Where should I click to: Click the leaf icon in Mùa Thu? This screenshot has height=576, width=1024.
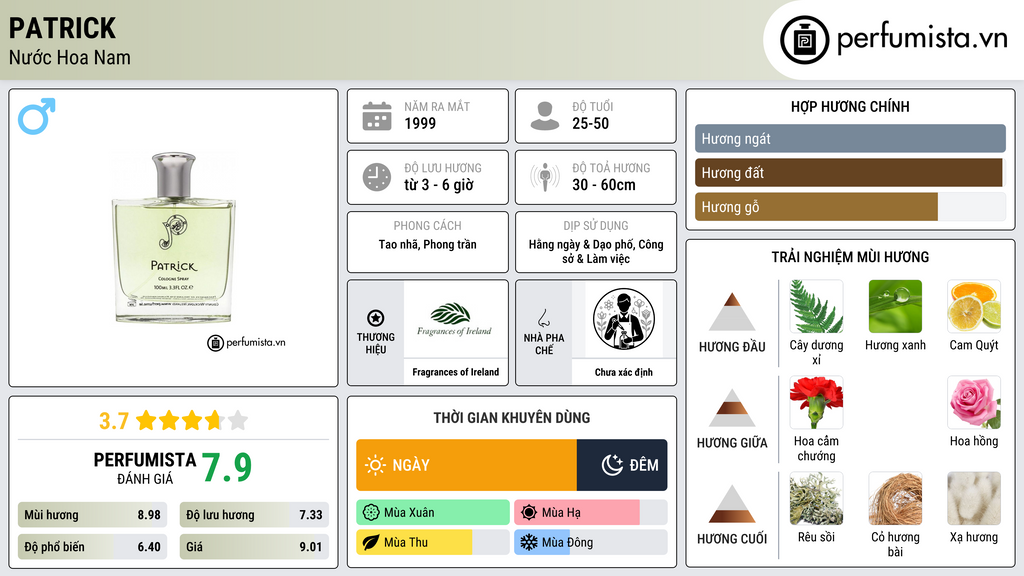pyautogui.click(x=371, y=542)
